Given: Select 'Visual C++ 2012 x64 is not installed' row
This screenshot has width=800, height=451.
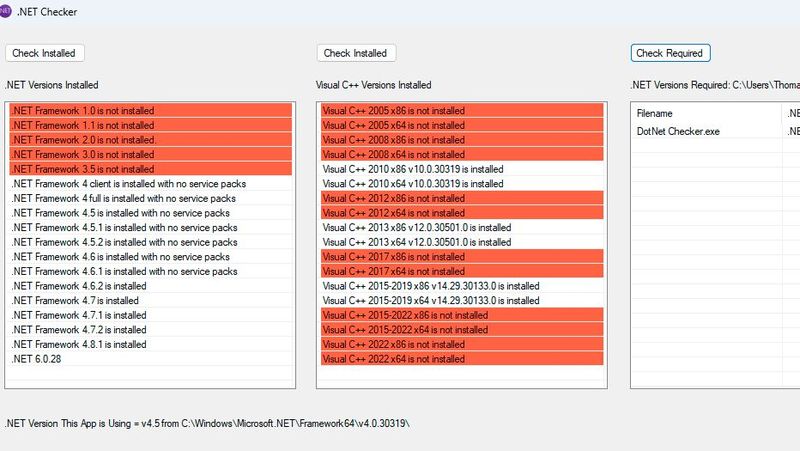Looking at the screenshot, I should coord(462,213).
